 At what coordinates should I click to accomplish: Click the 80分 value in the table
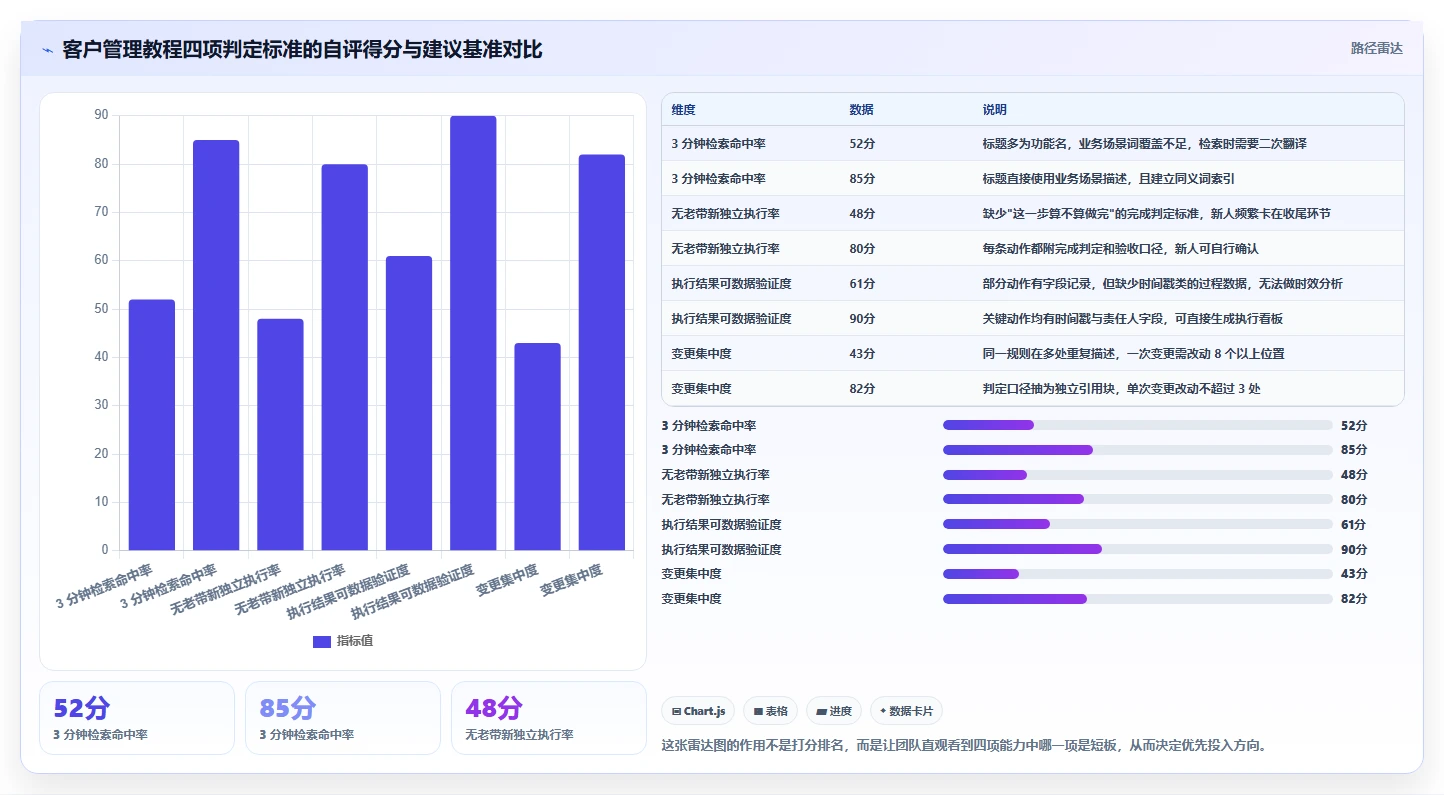862,249
